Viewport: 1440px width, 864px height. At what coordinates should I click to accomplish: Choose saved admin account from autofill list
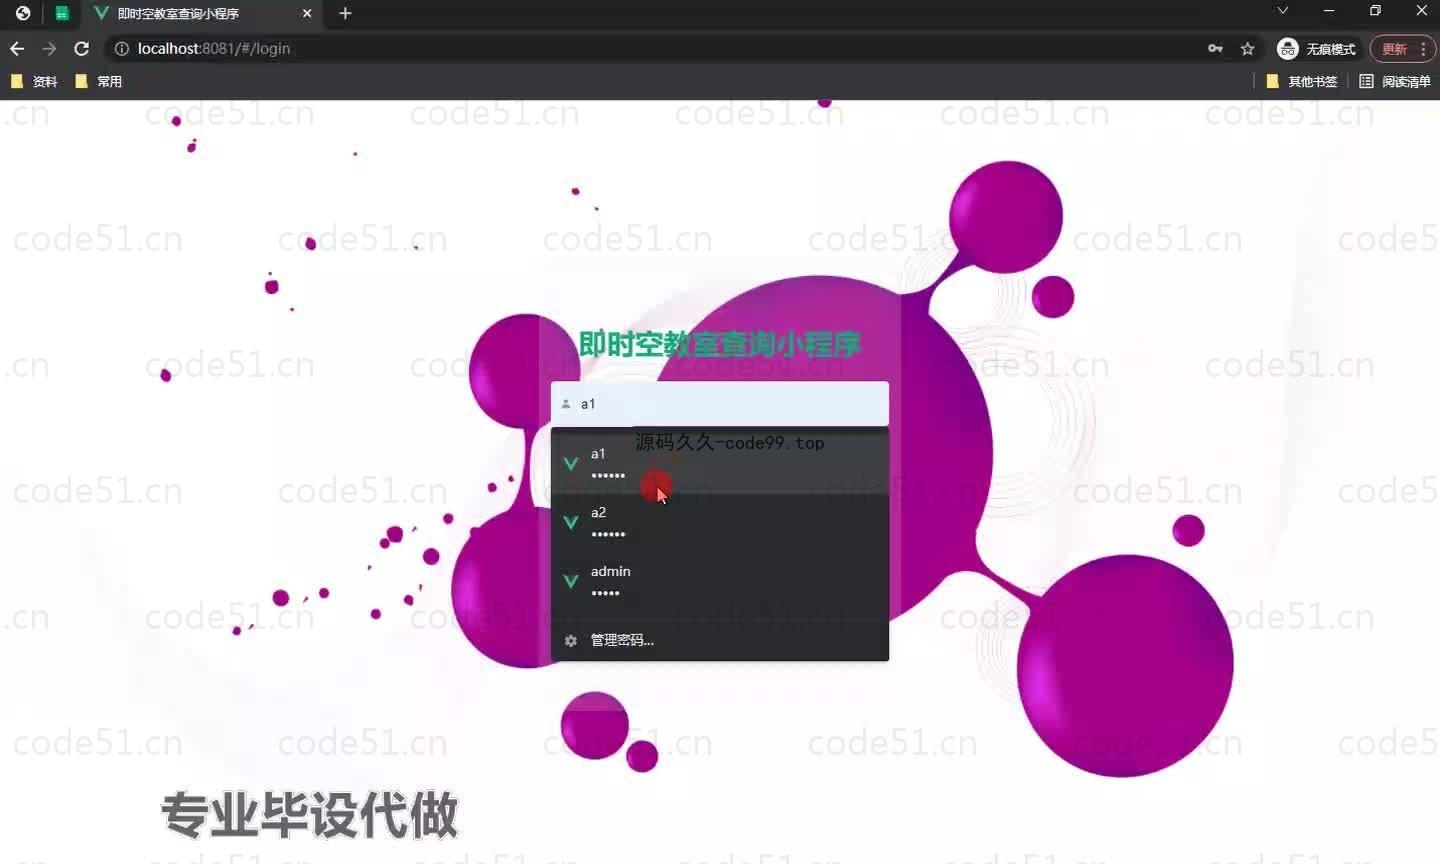pos(720,582)
